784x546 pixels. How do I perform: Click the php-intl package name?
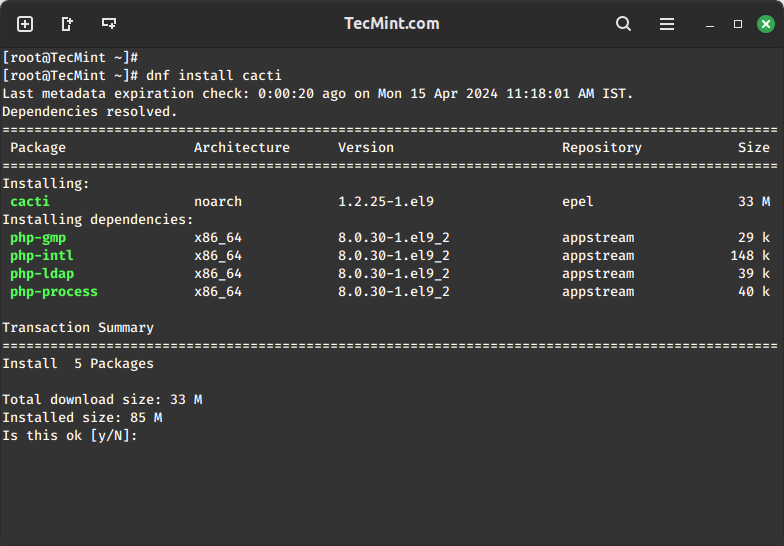[x=42, y=256]
